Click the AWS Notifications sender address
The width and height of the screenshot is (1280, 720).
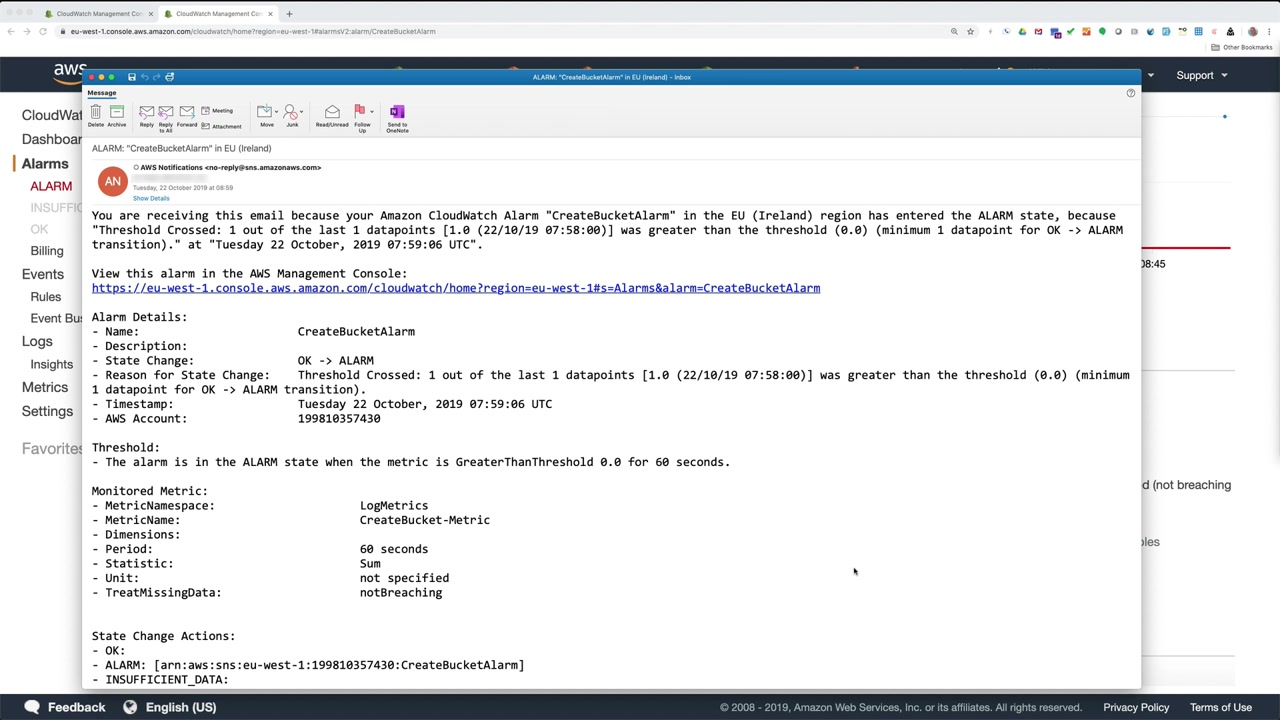[230, 168]
